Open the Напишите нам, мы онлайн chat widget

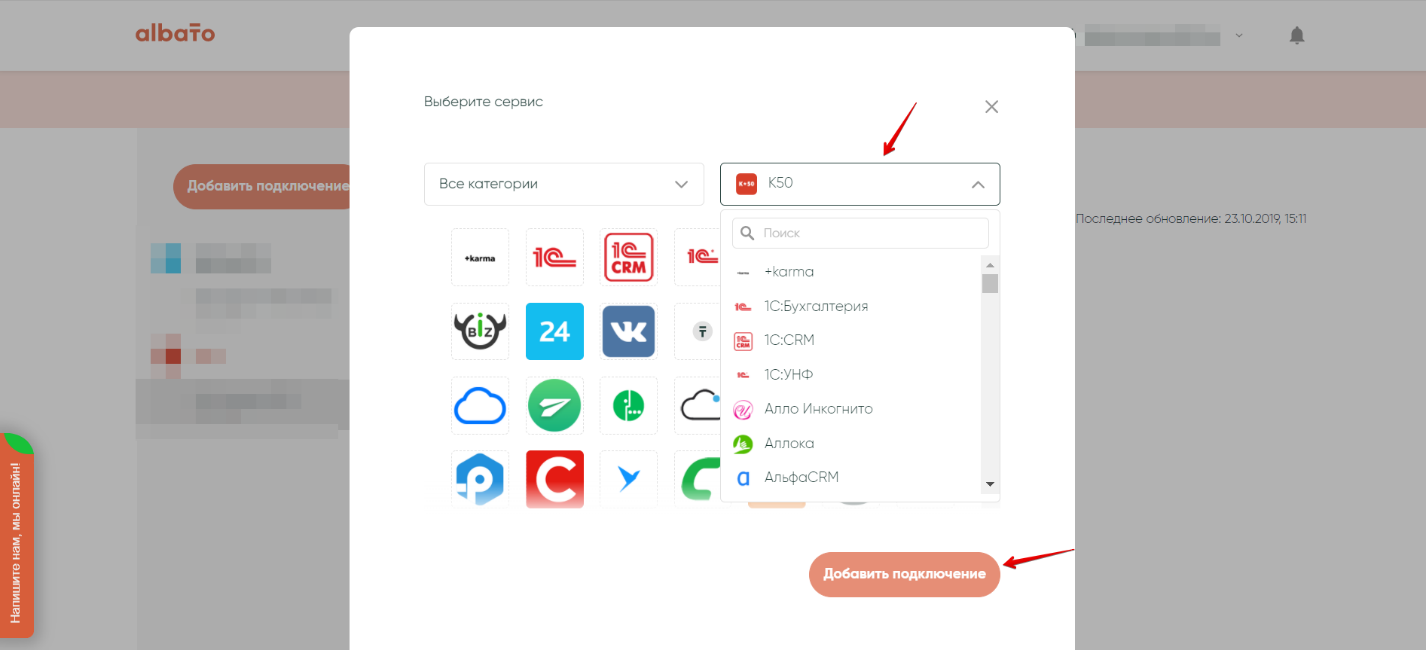[x=17, y=535]
